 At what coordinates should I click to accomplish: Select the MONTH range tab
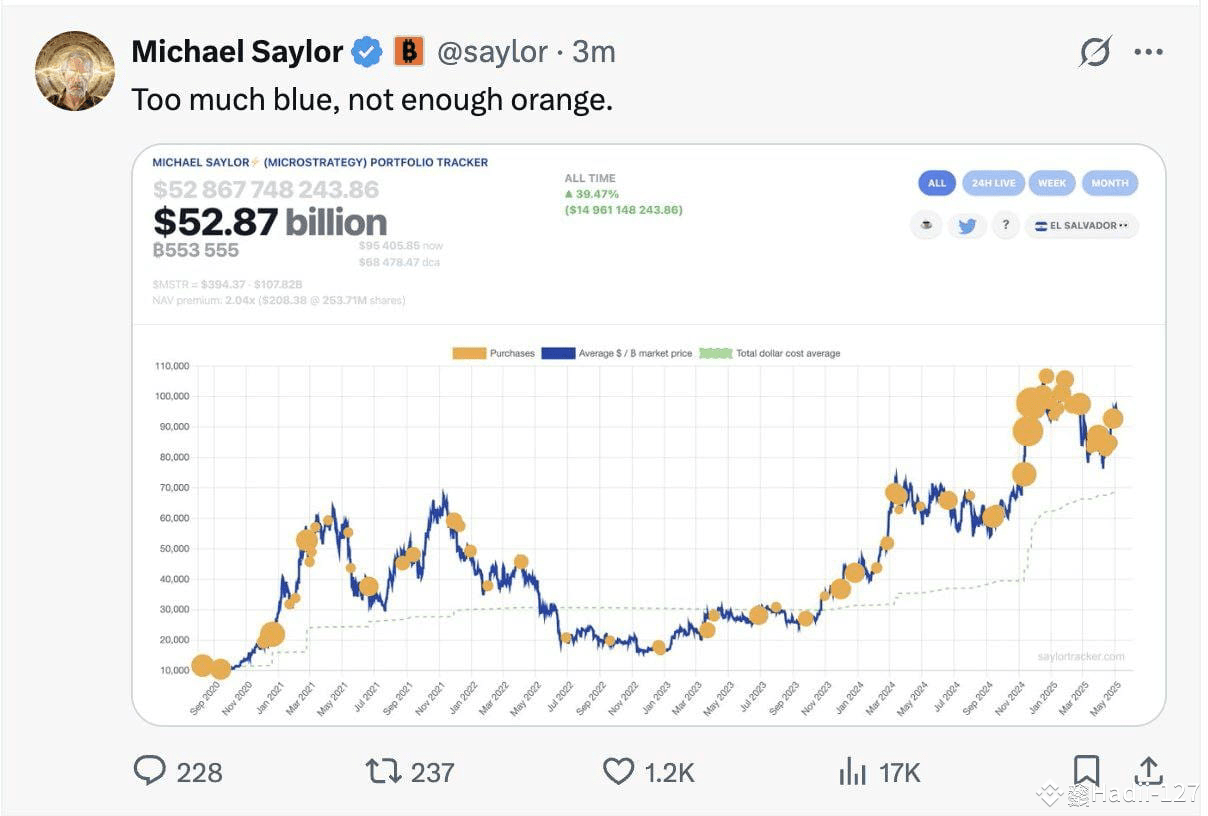1110,183
